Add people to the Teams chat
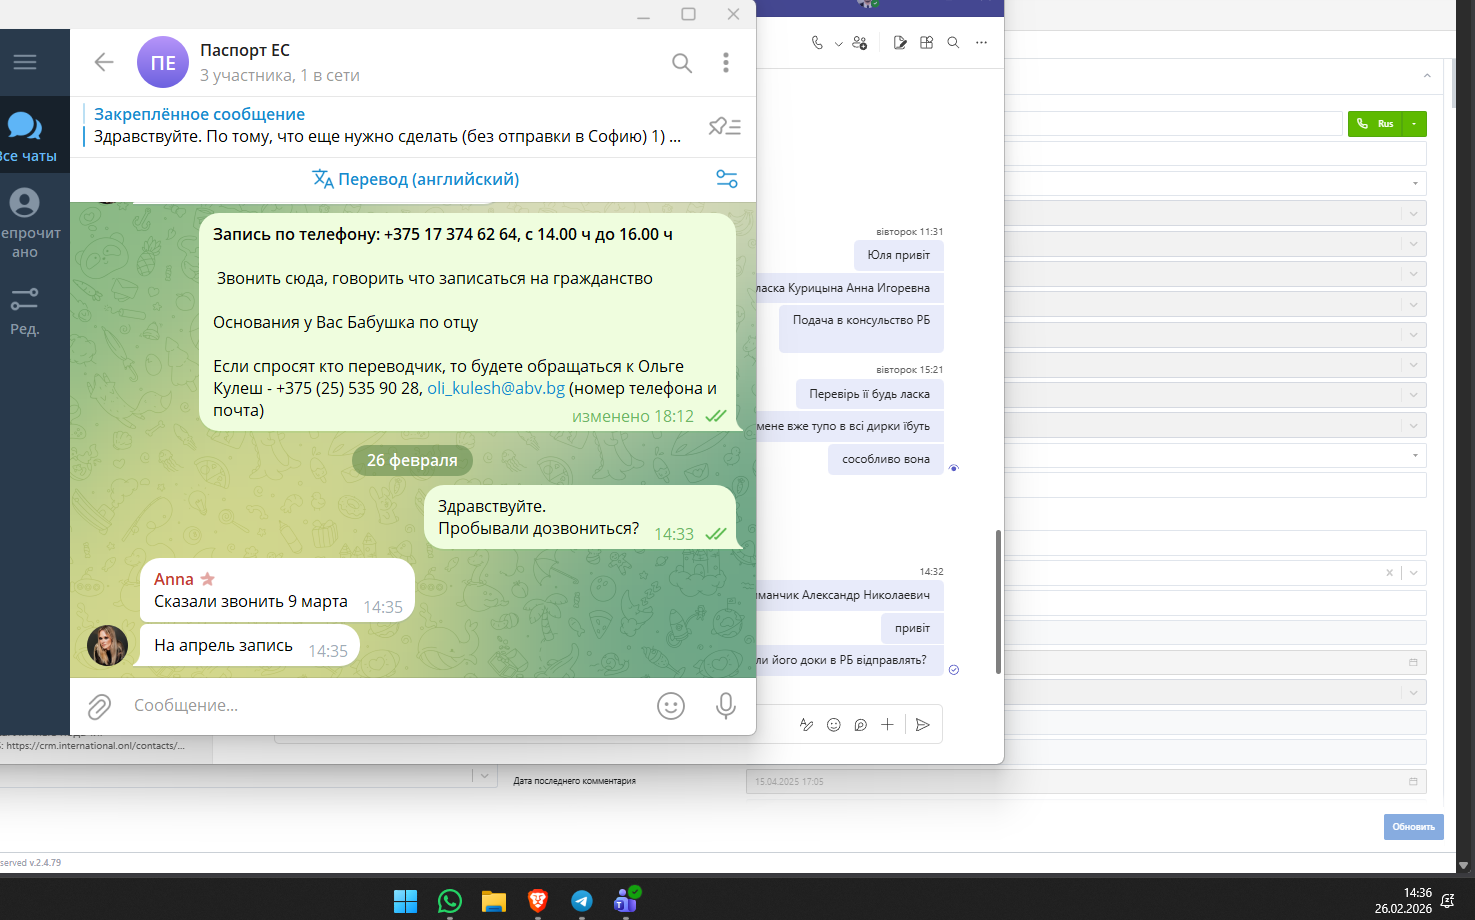Viewport: 1475px width, 920px height. point(860,43)
